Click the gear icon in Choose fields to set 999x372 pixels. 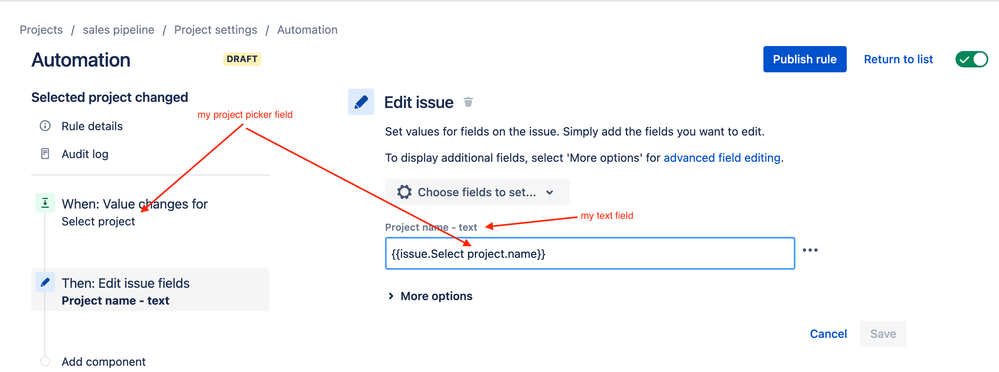pyautogui.click(x=404, y=192)
